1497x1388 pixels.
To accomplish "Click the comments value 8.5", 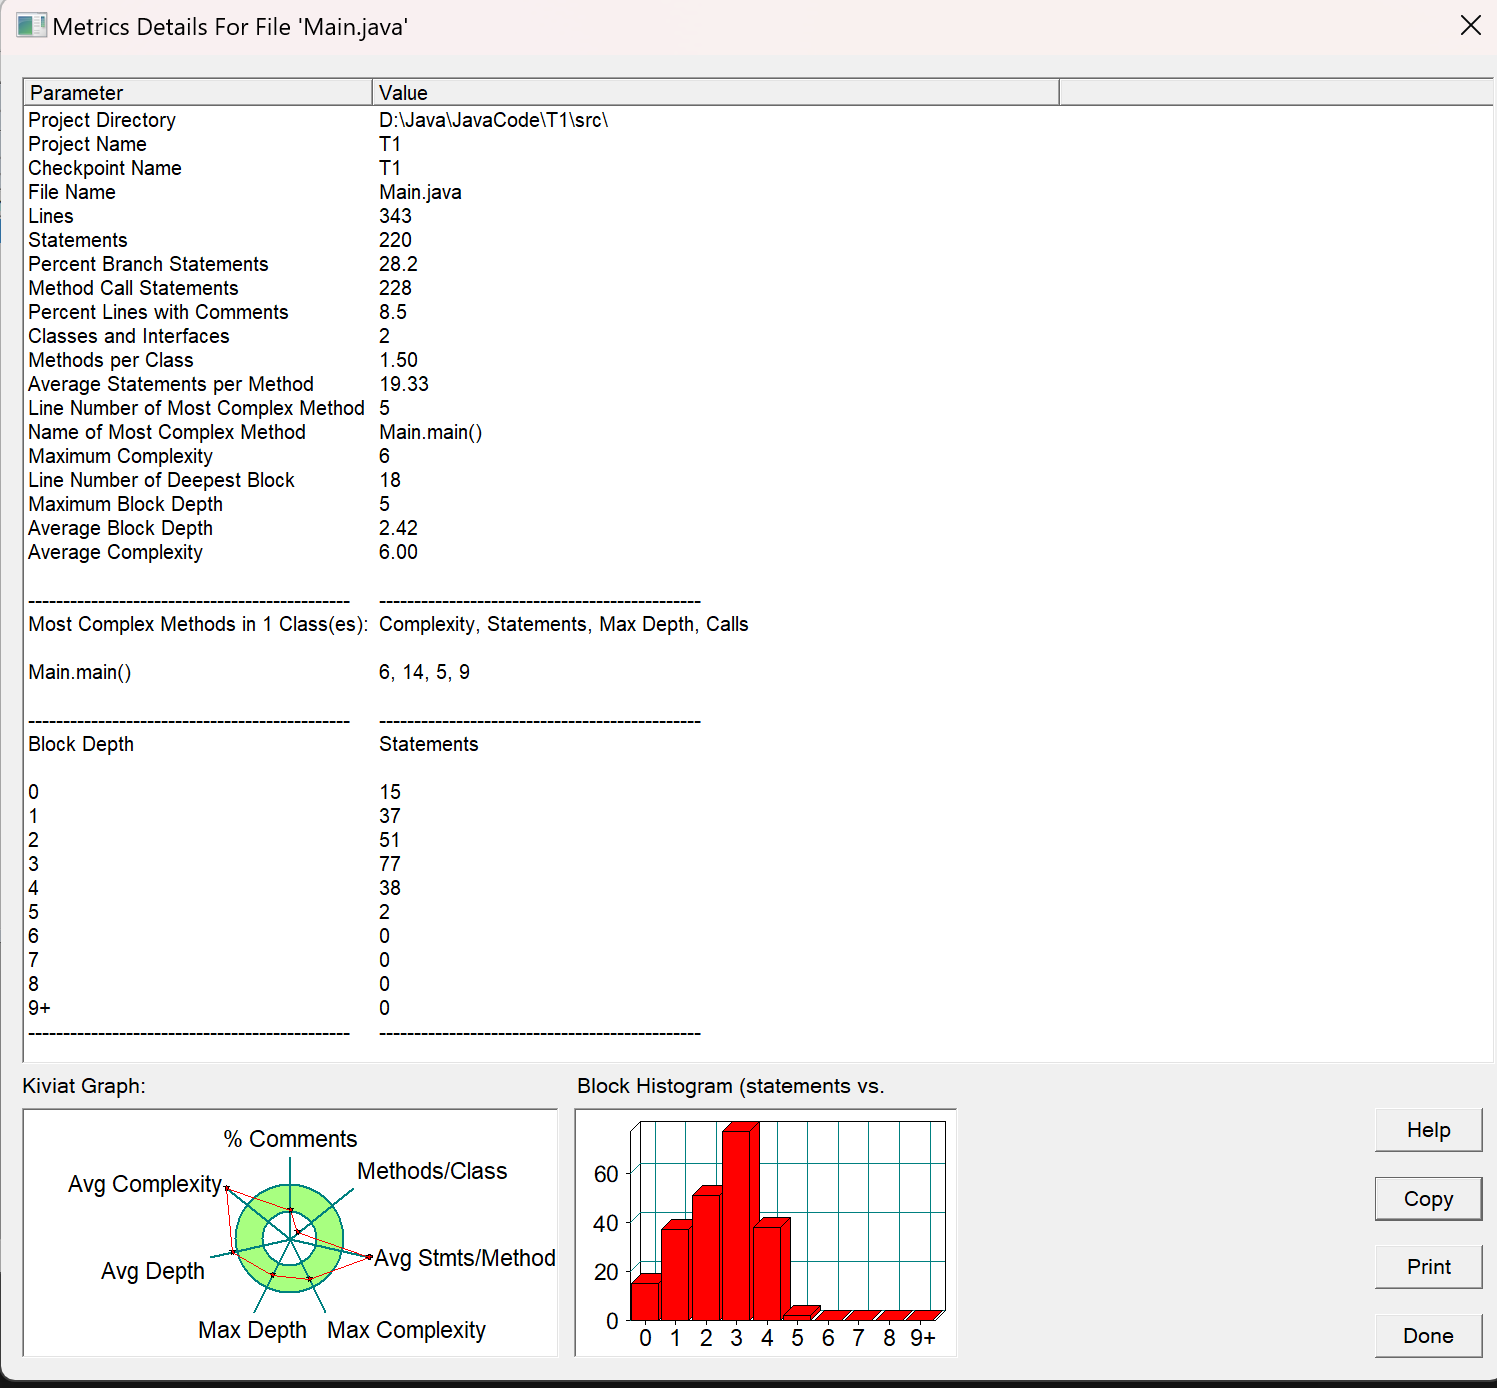I will tap(393, 312).
